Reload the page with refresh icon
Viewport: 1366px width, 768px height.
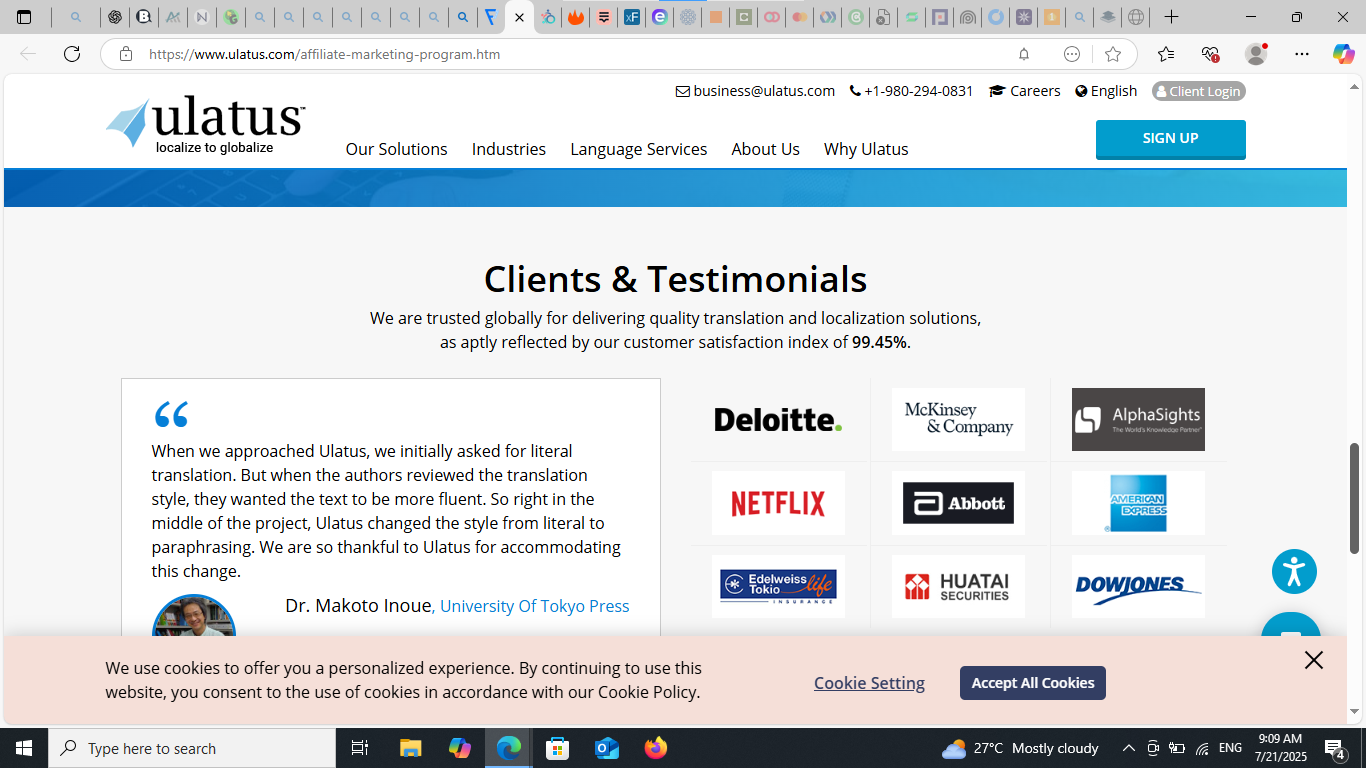(x=72, y=54)
